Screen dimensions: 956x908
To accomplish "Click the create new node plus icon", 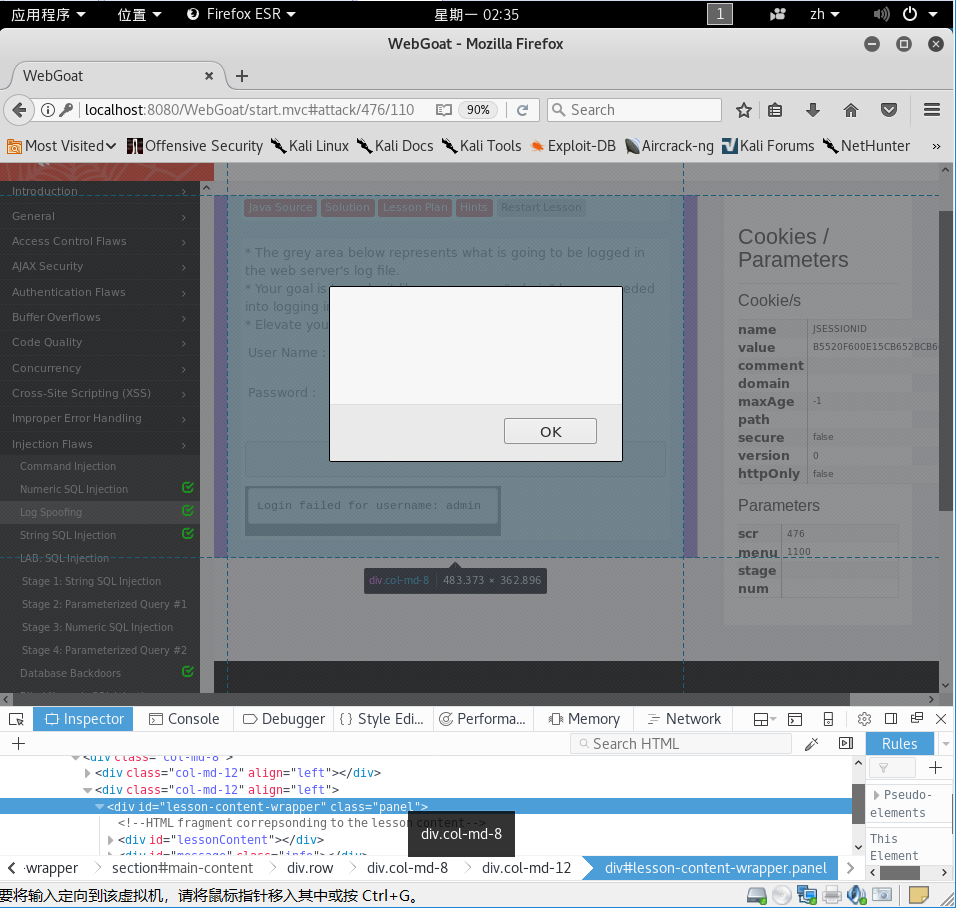I will pos(18,743).
